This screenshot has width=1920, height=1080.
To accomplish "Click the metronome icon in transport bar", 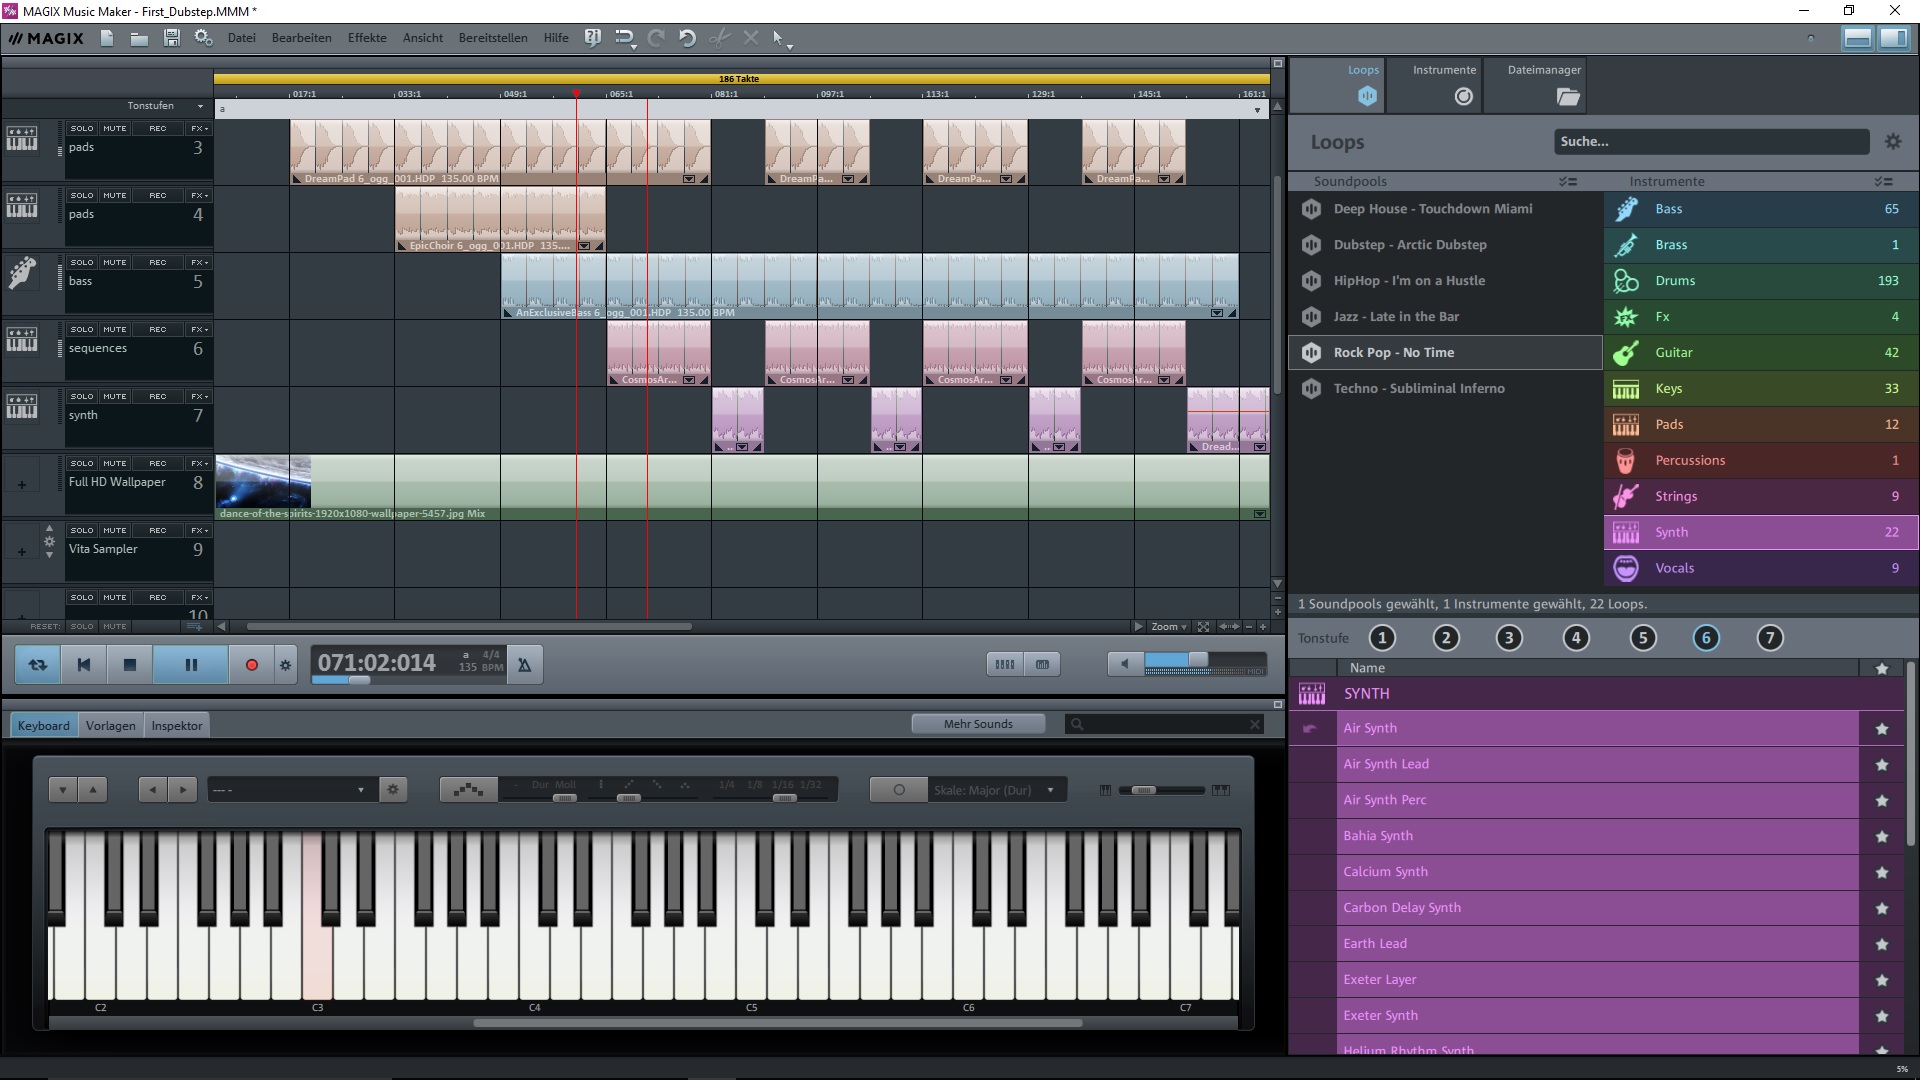I will [524, 665].
